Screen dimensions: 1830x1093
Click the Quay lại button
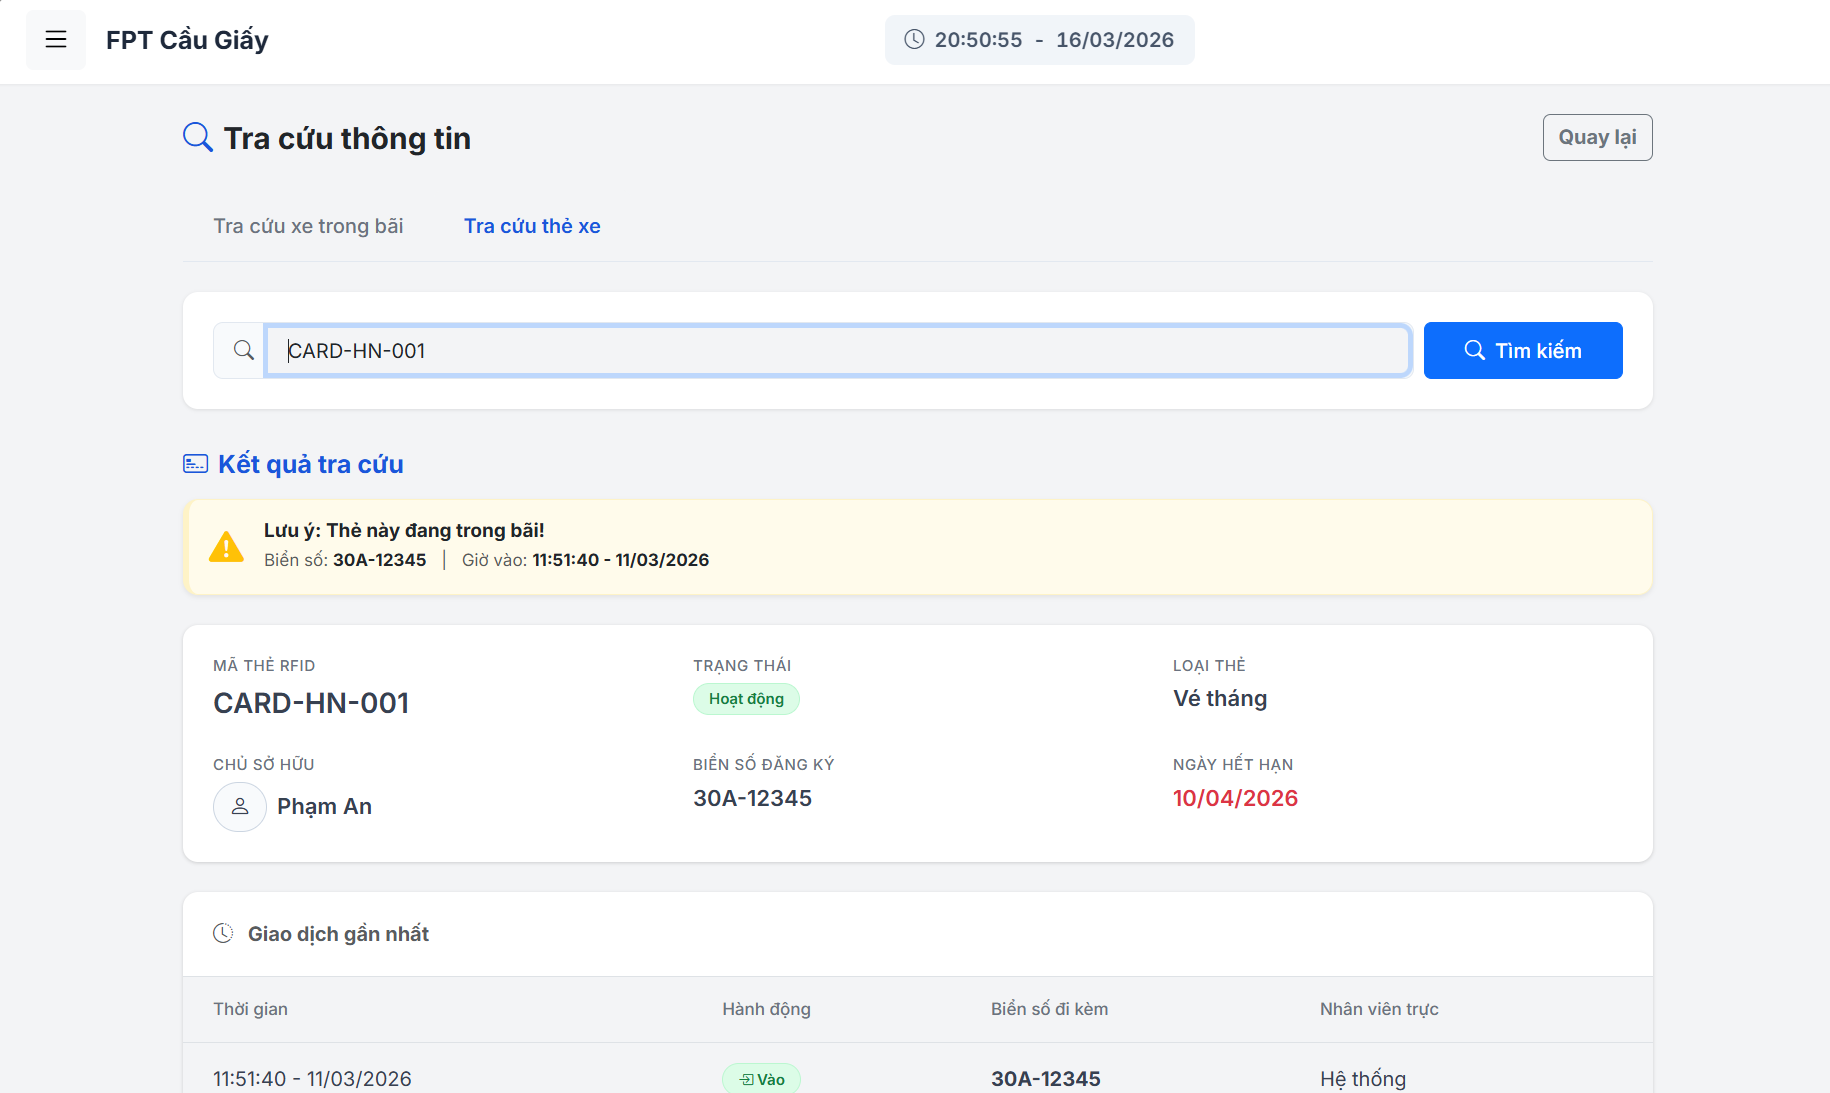point(1597,137)
